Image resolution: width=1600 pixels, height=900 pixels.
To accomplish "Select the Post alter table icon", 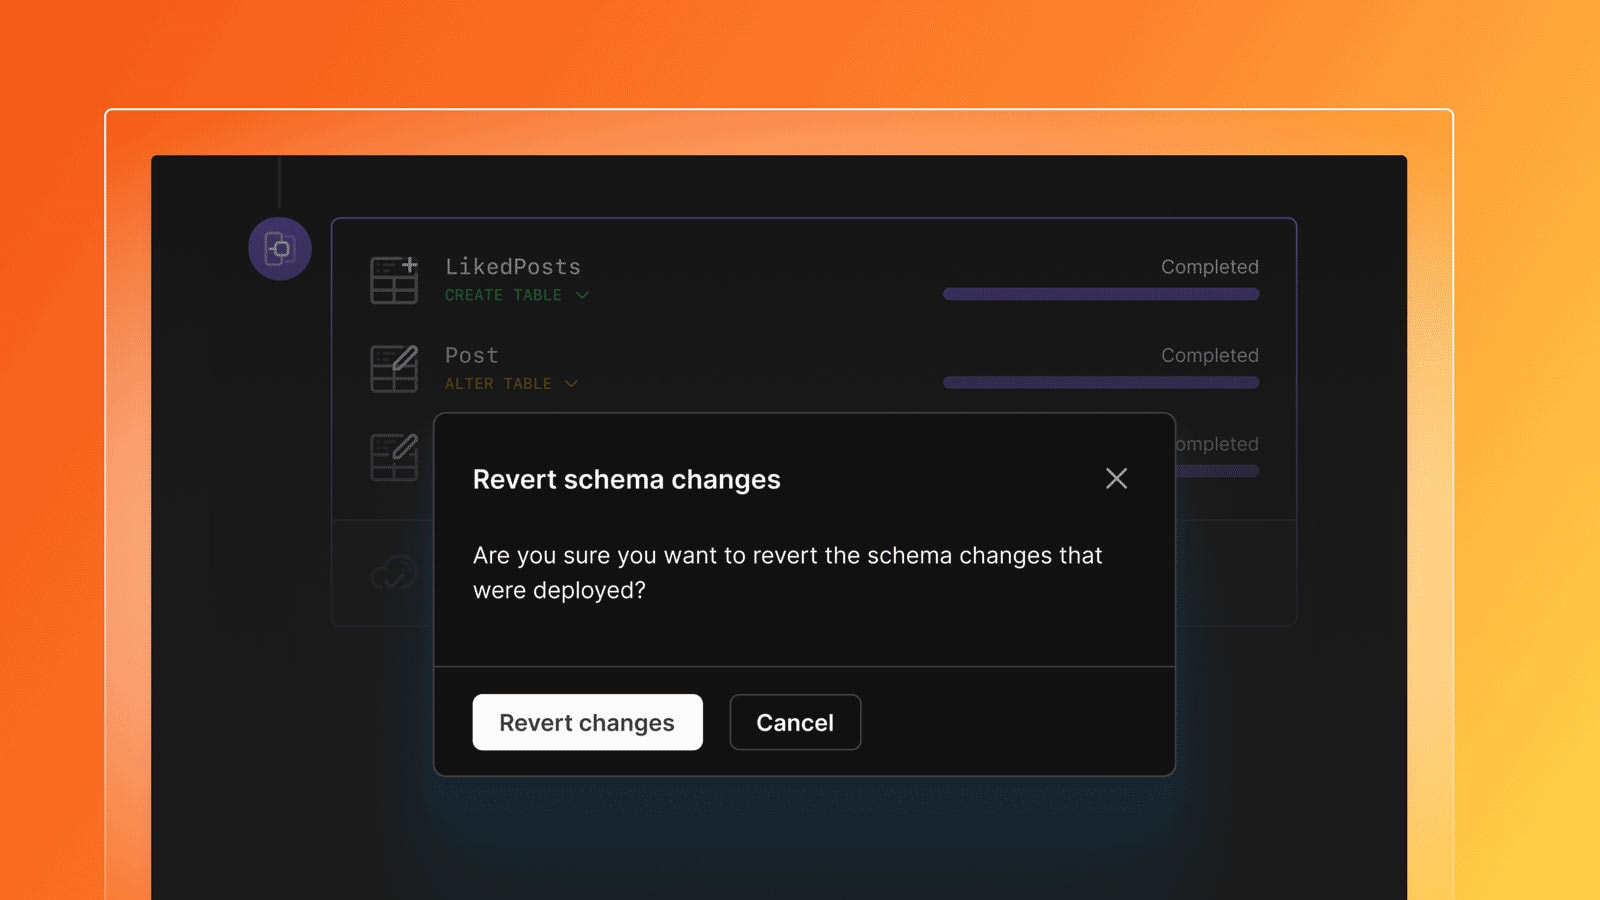I will coord(394,368).
